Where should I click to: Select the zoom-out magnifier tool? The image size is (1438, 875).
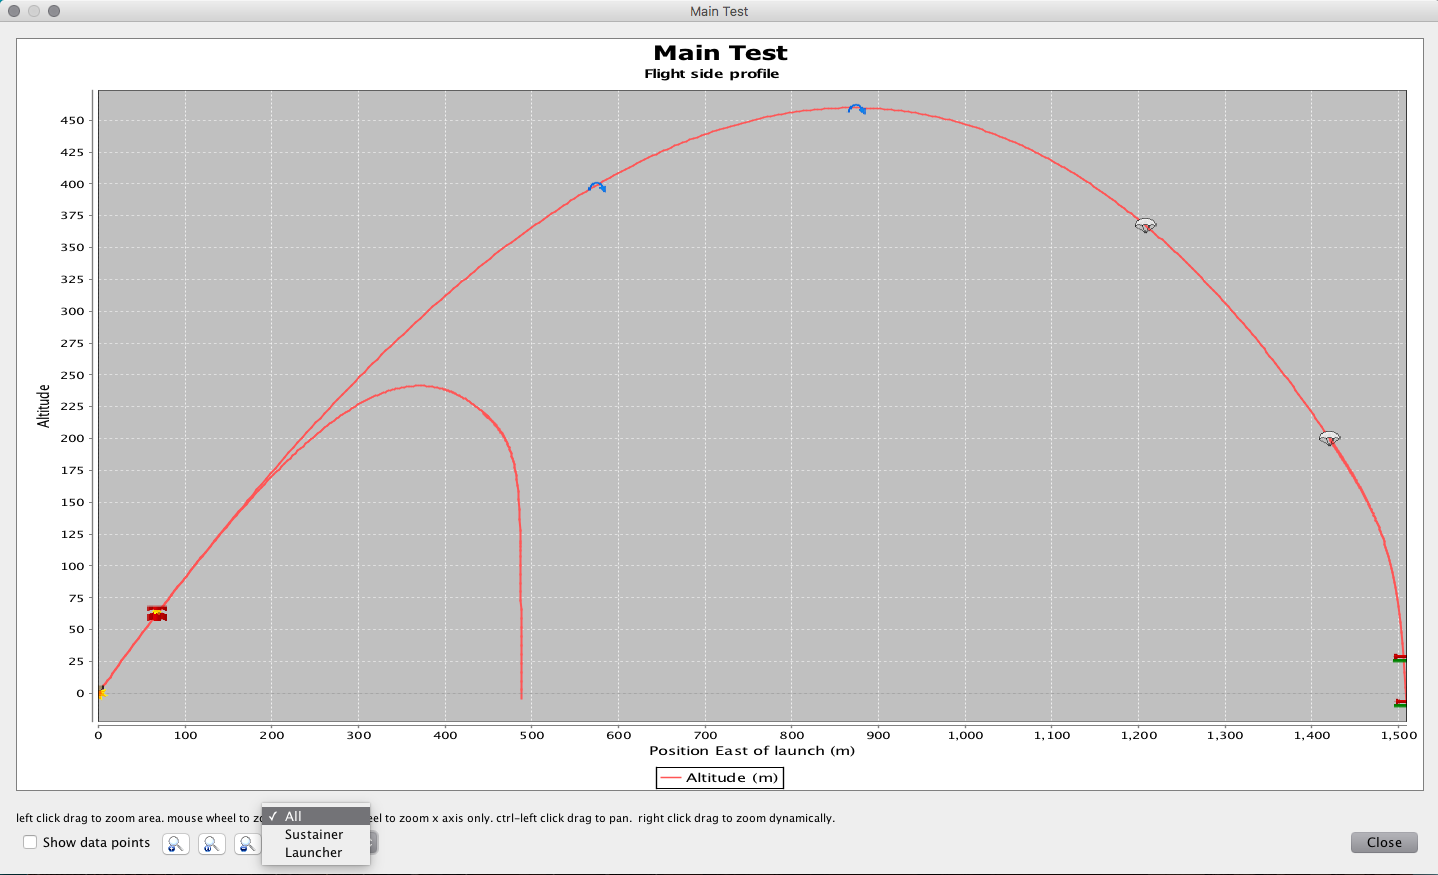pyautogui.click(x=247, y=844)
